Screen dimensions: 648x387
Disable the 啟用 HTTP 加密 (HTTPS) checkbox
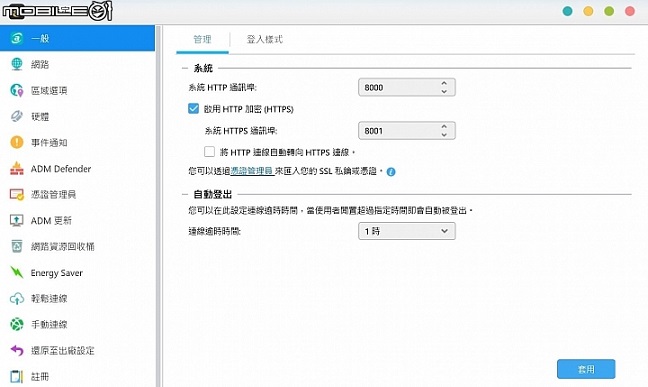[x=193, y=109]
